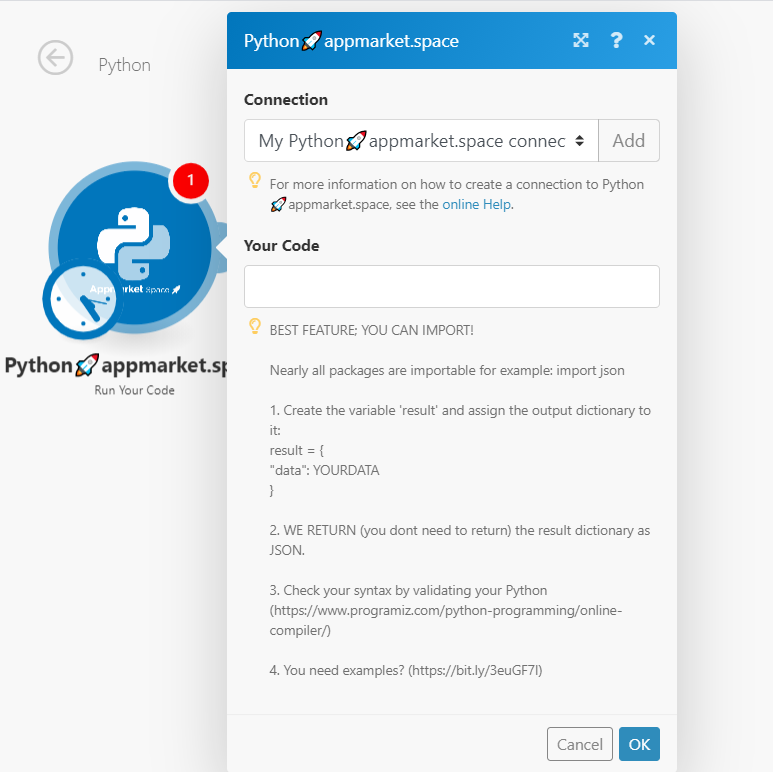Click the "BEST FEATURE; YOU CAN IMPORT!" text
This screenshot has height=772, width=773.
pyautogui.click(x=372, y=330)
